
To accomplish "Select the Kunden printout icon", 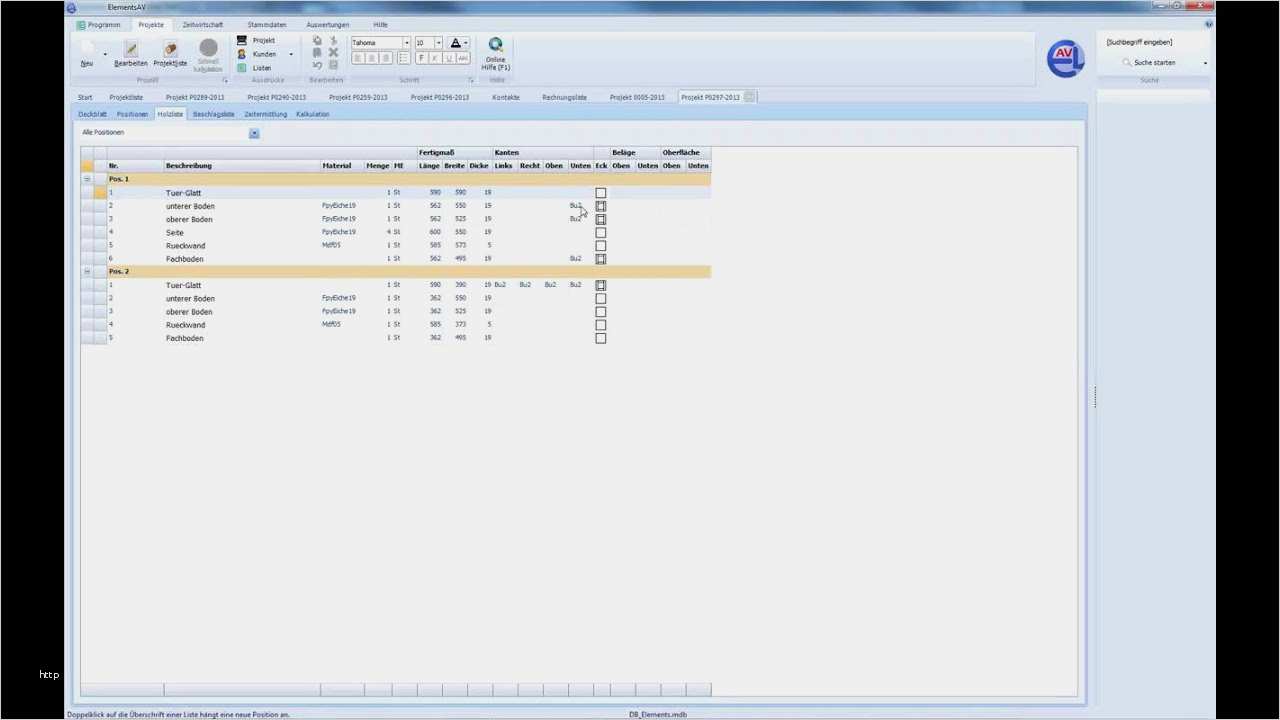I will coord(241,53).
